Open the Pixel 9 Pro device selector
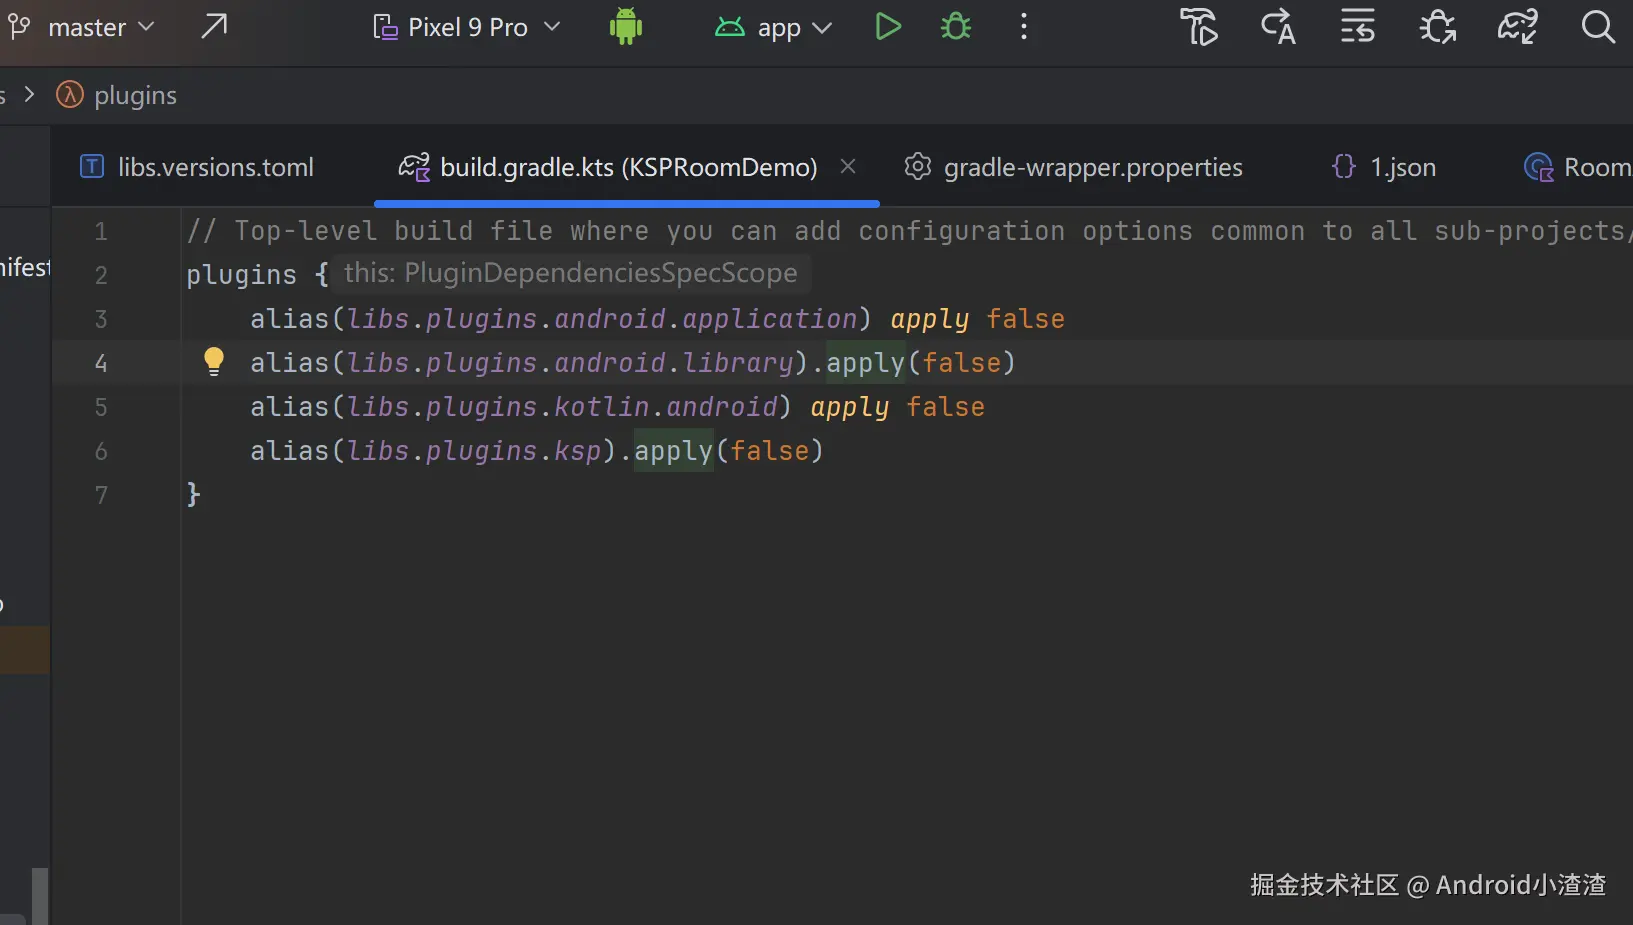The width and height of the screenshot is (1633, 925). (x=466, y=27)
